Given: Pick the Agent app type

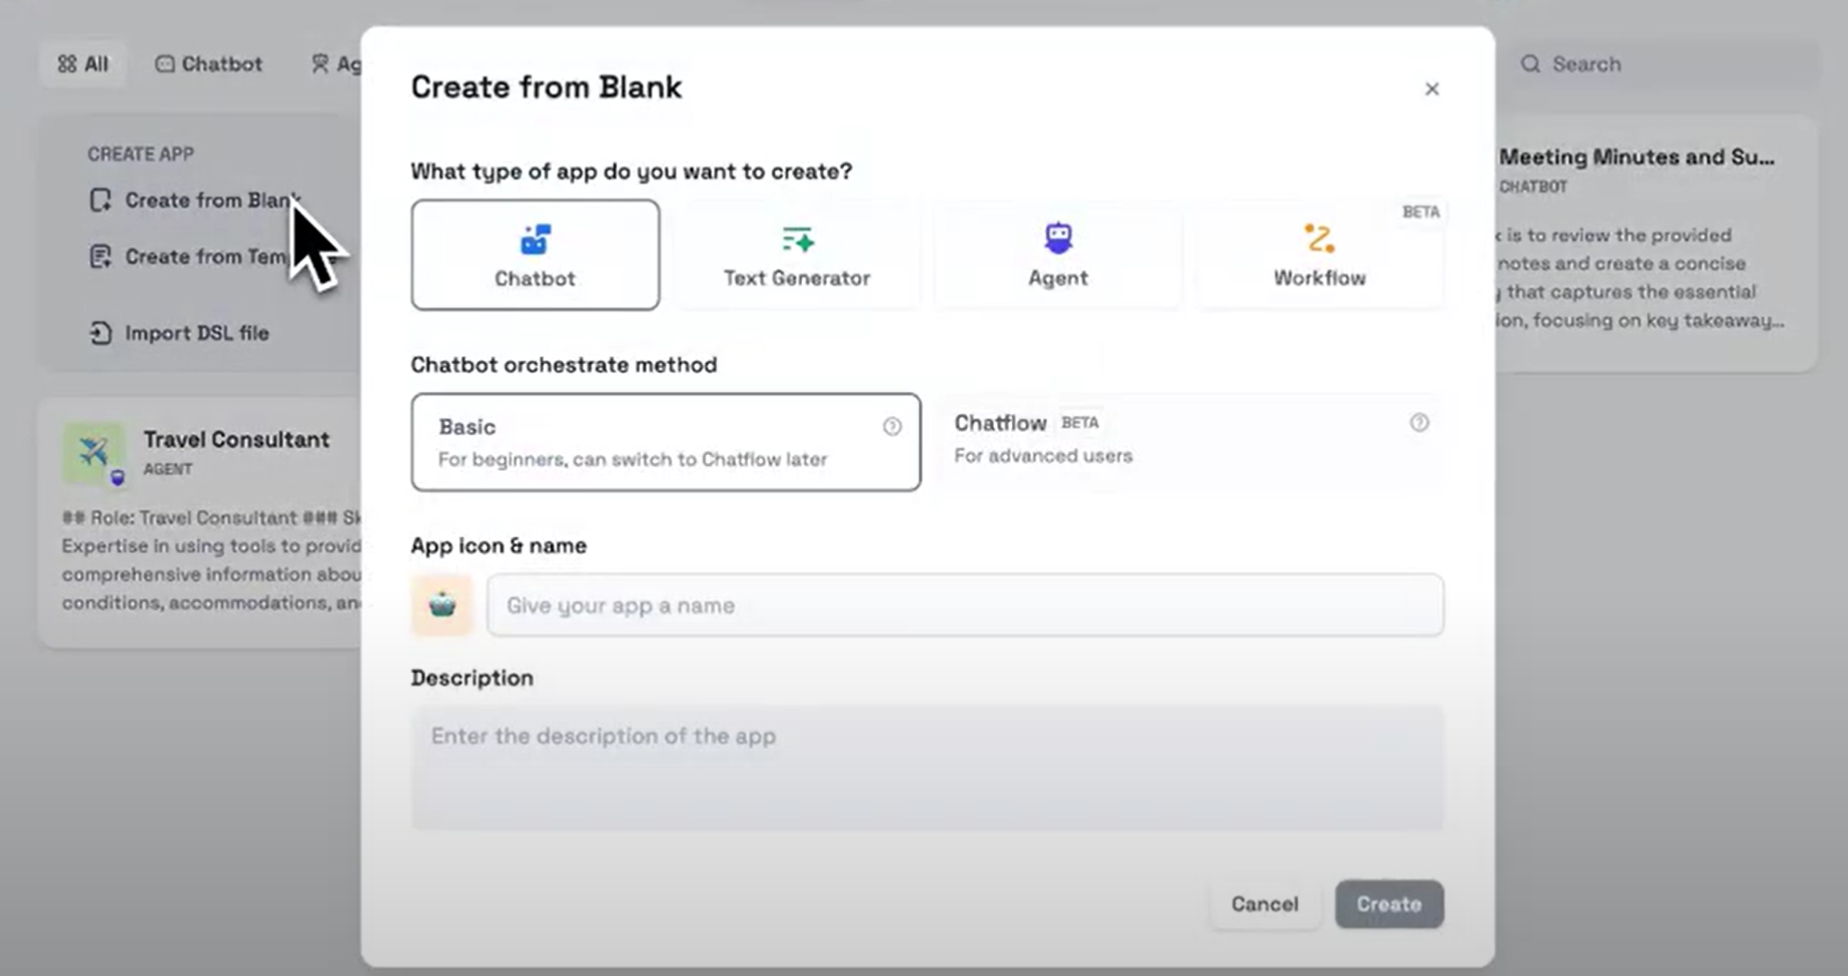Looking at the screenshot, I should 1058,255.
